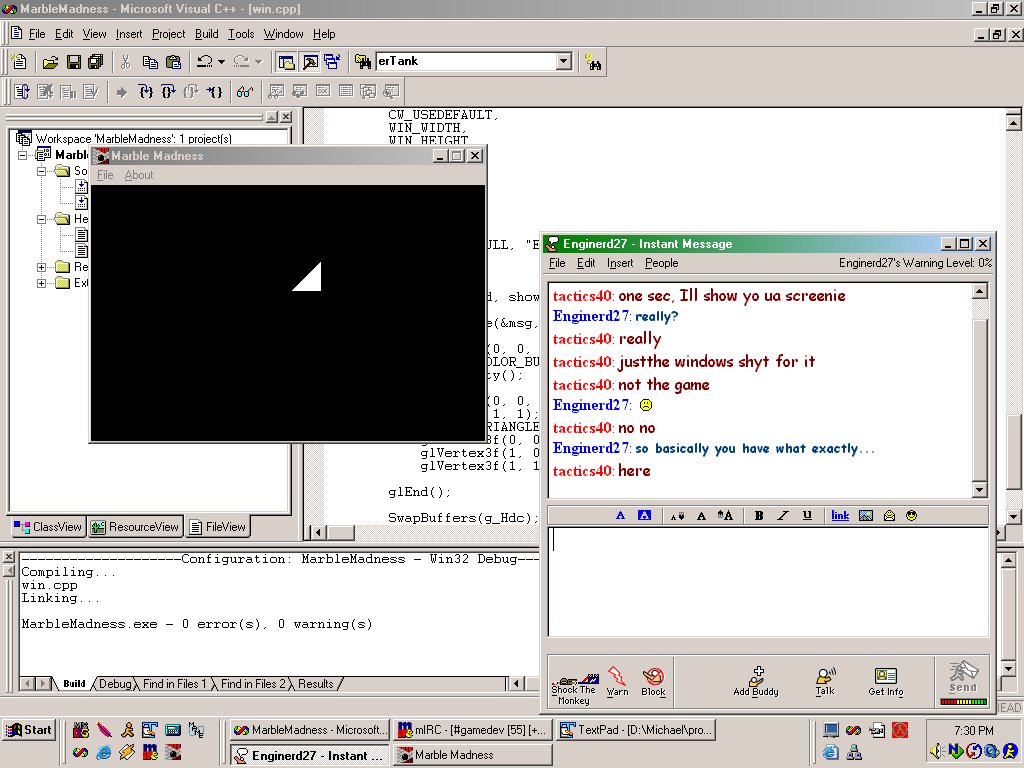Image resolution: width=1024 pixels, height=768 pixels.
Task: Pick the IM background color A icon
Action: pos(644,516)
